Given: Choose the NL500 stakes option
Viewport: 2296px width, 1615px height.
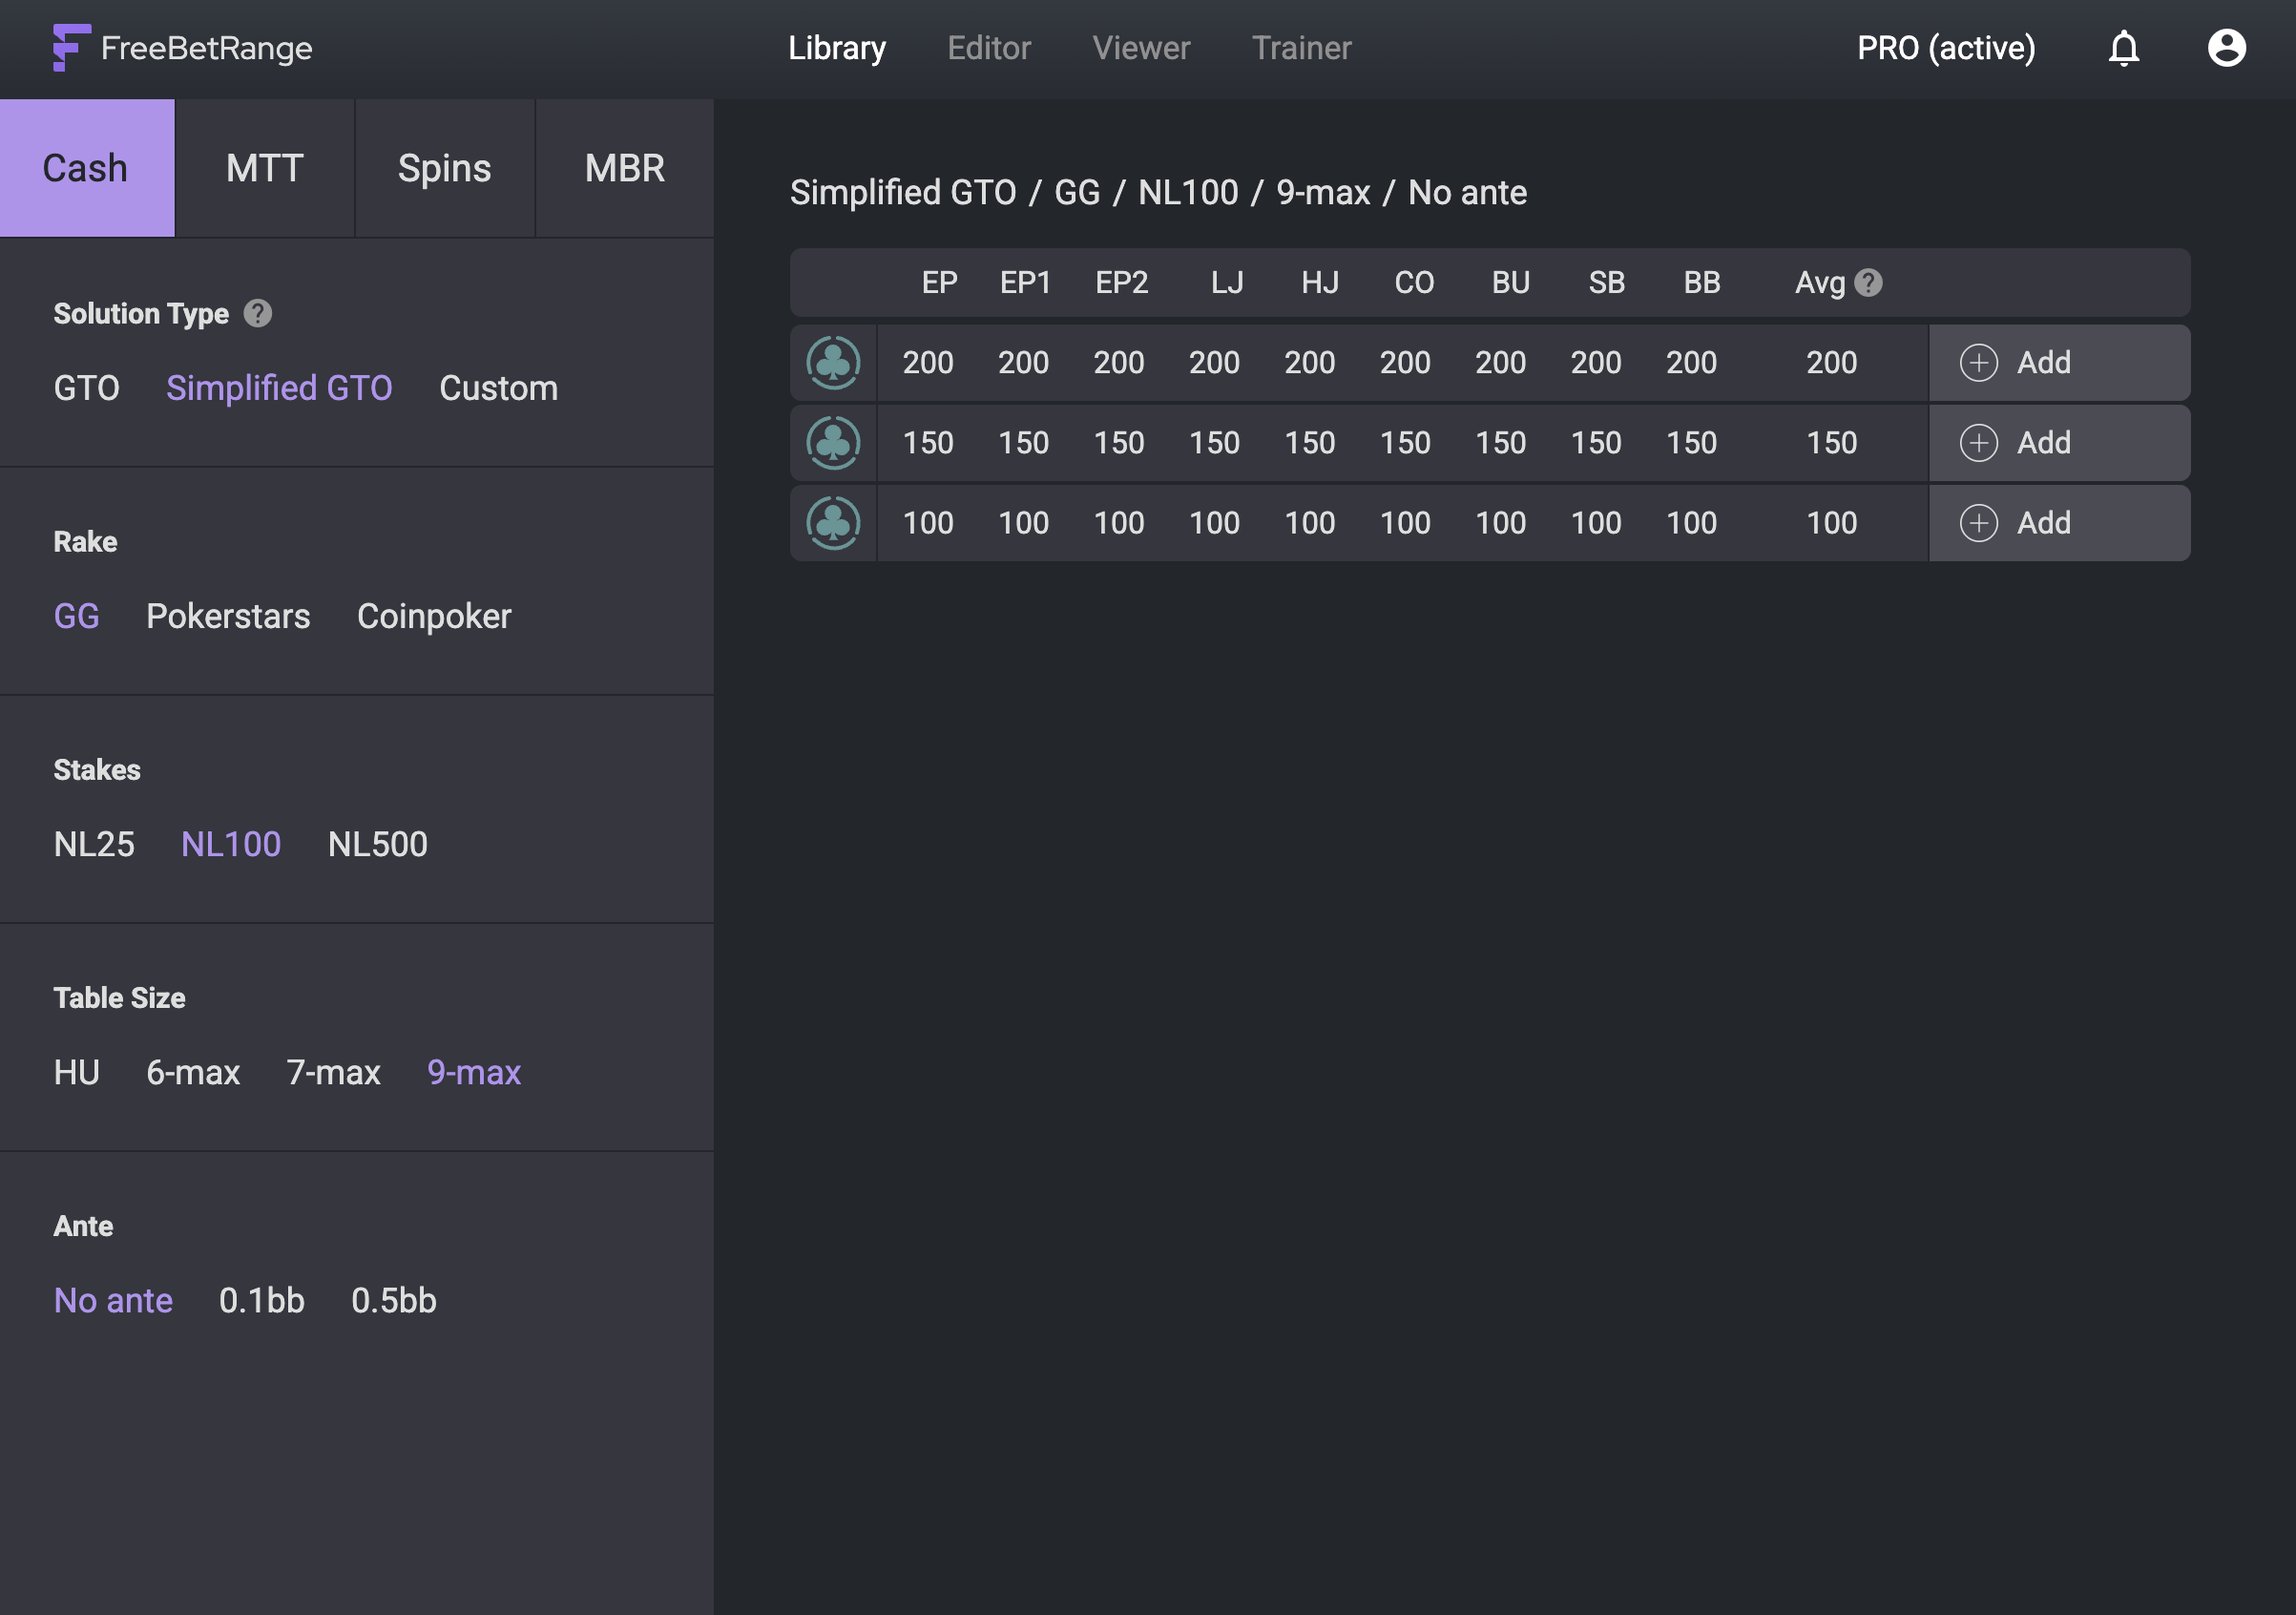Looking at the screenshot, I should 377,844.
